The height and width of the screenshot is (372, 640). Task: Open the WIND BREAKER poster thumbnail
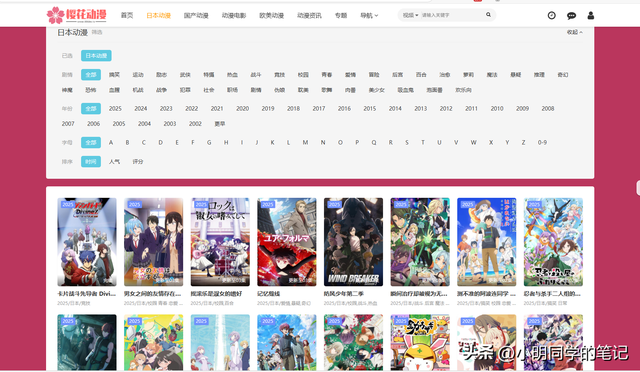tap(353, 242)
